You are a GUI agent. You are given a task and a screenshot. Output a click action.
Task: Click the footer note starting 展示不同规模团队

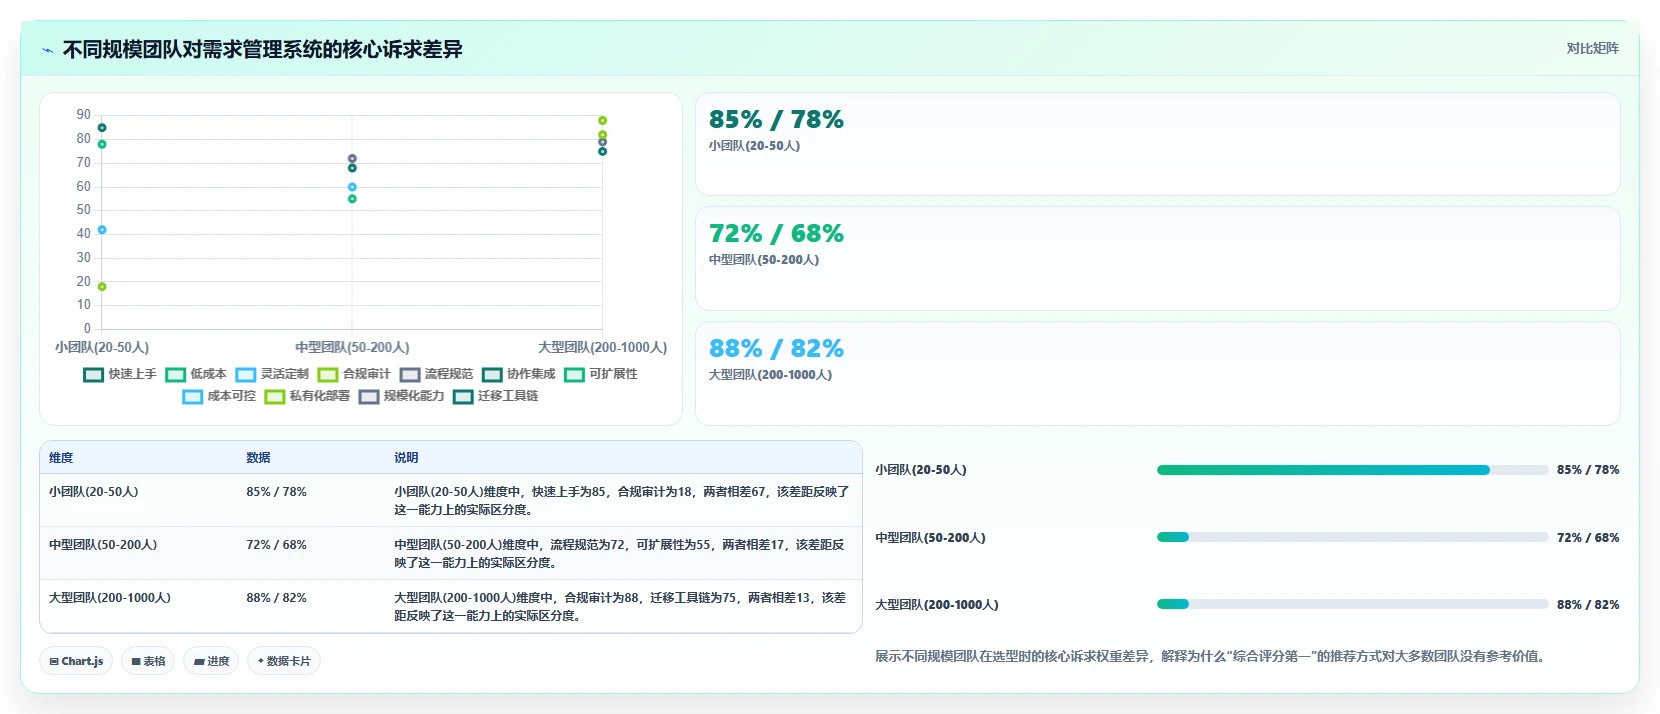1210,657
